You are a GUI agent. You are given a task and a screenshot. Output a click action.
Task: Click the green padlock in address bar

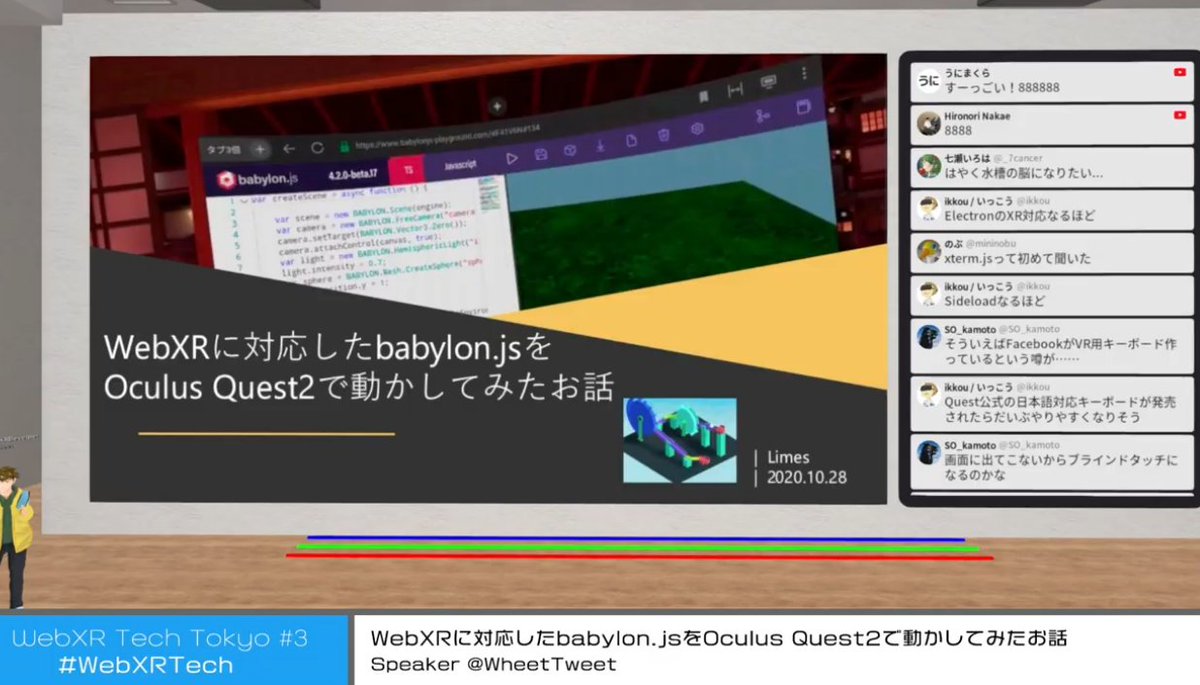coord(343,146)
